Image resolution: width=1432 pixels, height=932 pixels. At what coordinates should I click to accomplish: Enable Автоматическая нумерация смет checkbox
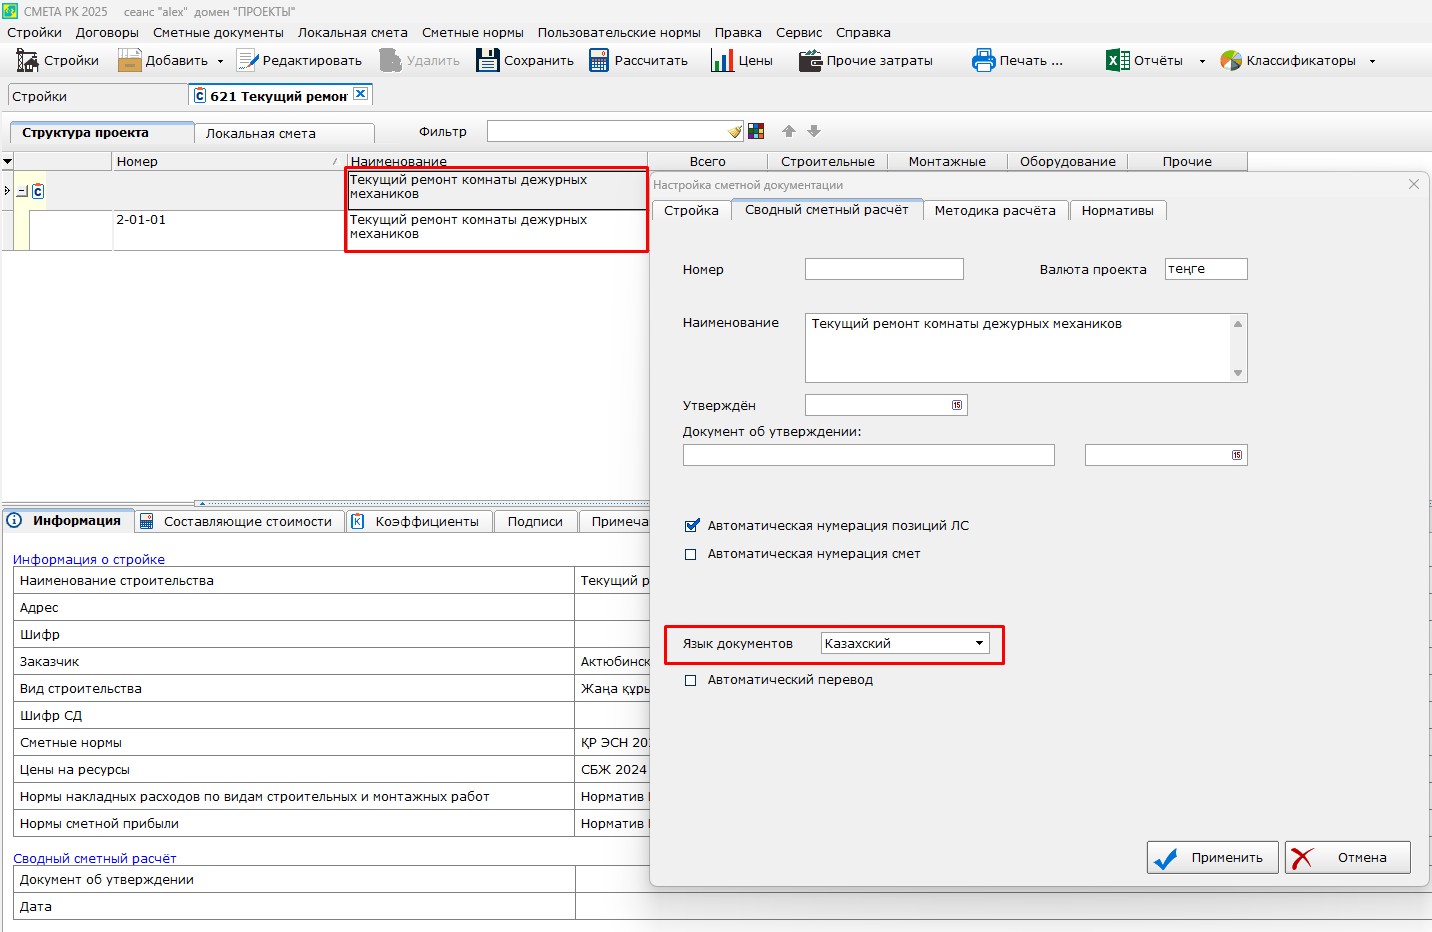pos(691,554)
